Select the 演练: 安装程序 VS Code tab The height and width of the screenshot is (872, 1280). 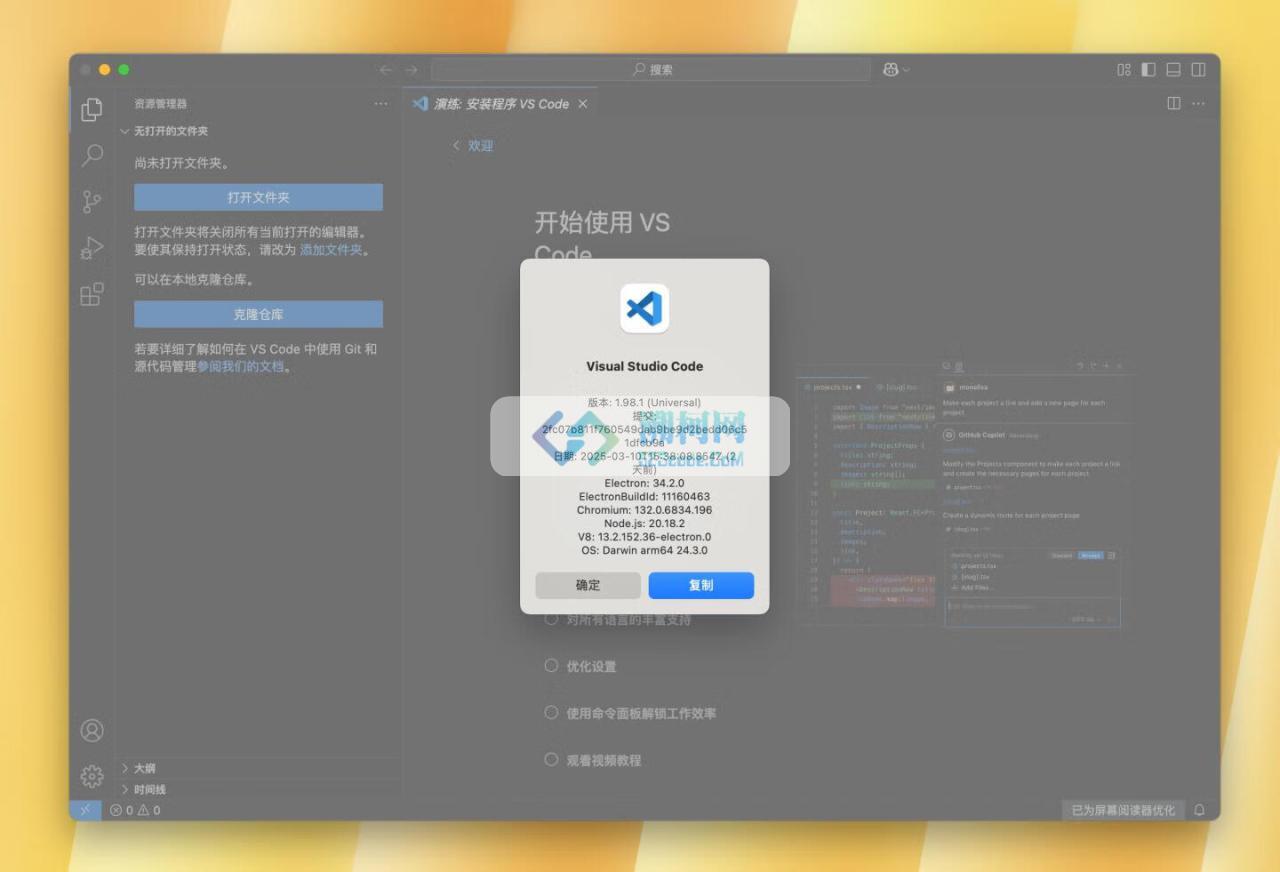(x=501, y=104)
